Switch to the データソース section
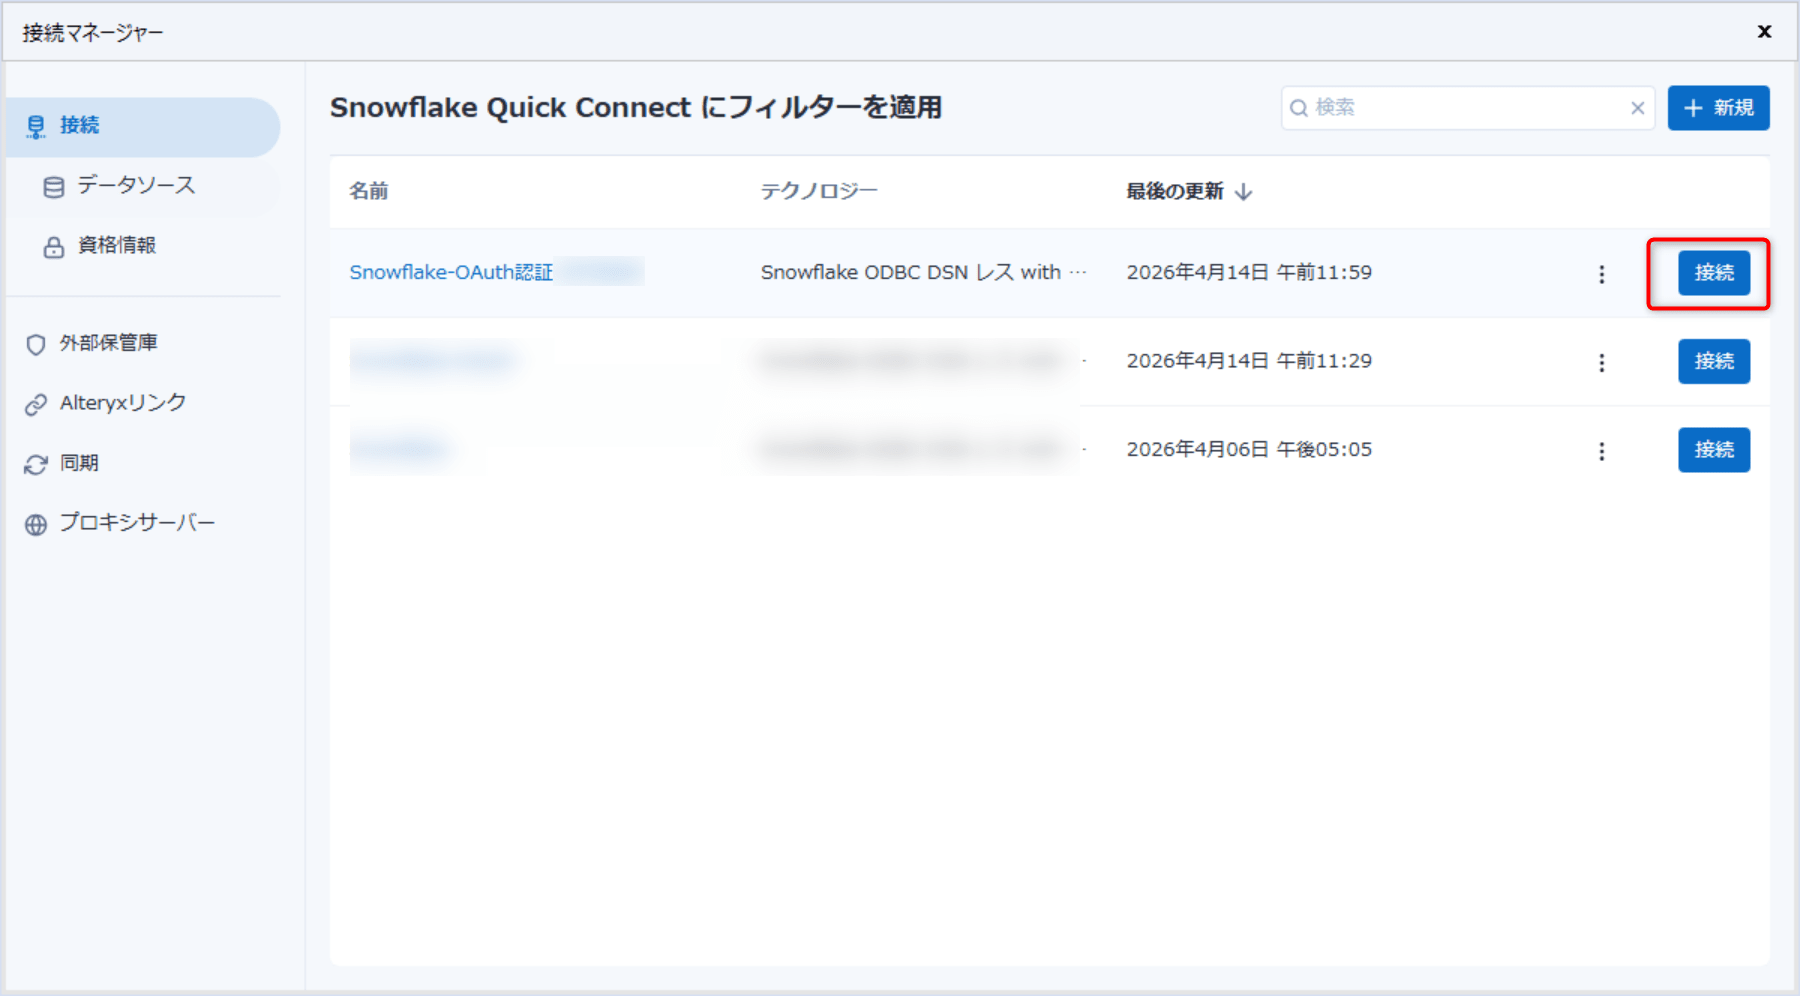This screenshot has width=1800, height=996. tap(133, 186)
